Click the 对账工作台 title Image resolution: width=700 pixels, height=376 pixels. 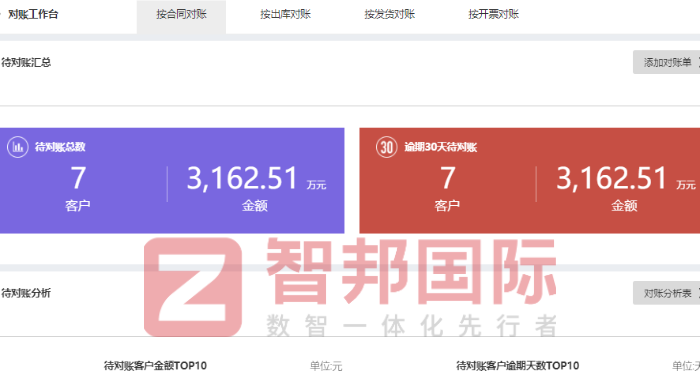pyautogui.click(x=33, y=15)
